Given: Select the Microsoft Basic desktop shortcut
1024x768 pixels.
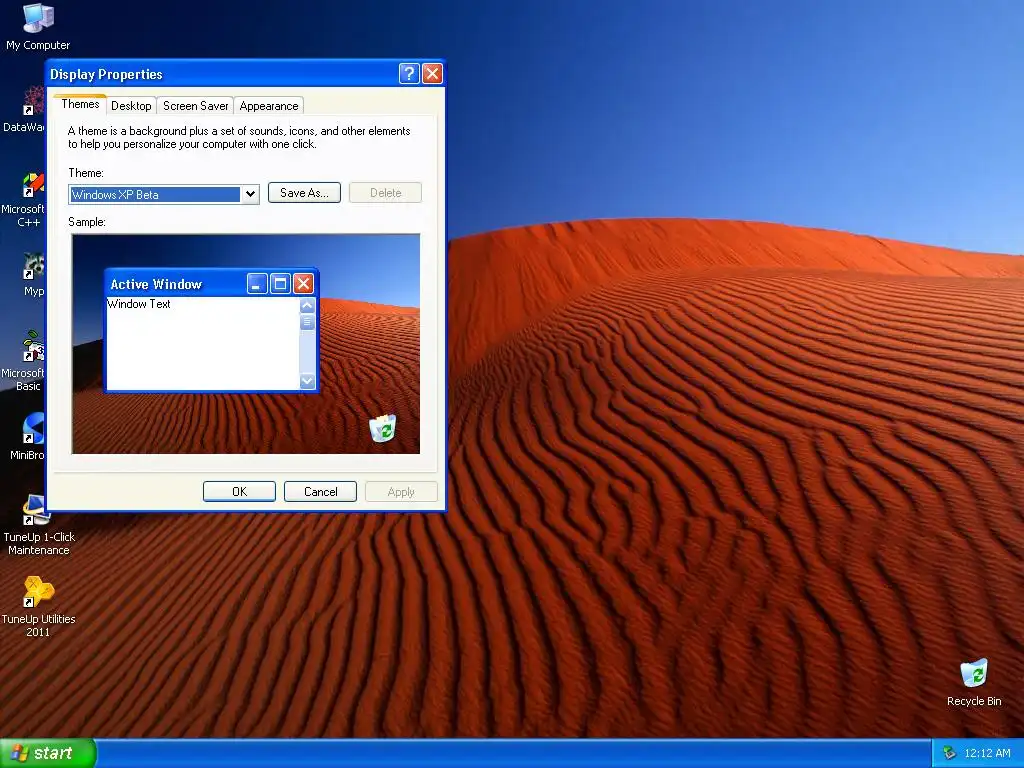Looking at the screenshot, I should click(26, 360).
